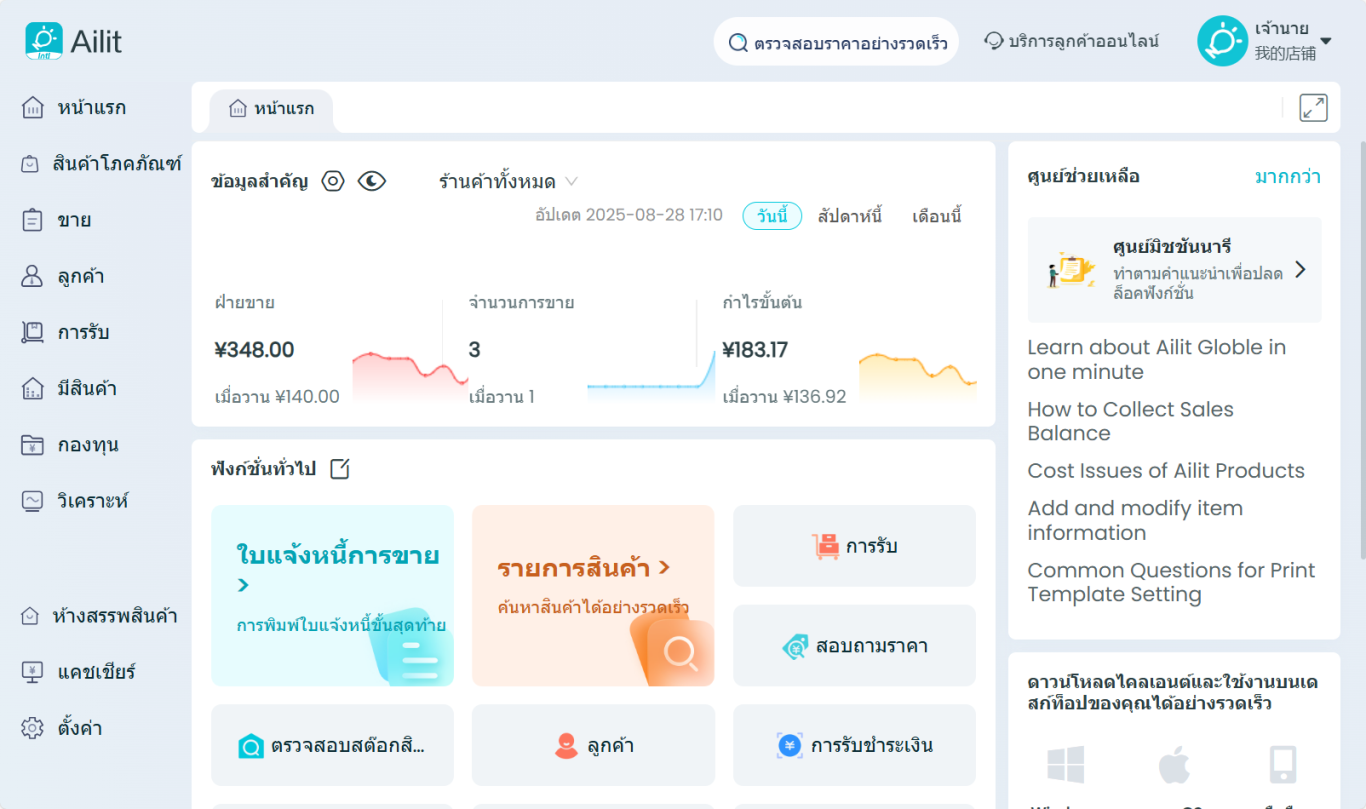This screenshot has height=809, width=1366.
Task: Open Add and modify item information
Action: click(x=1135, y=520)
